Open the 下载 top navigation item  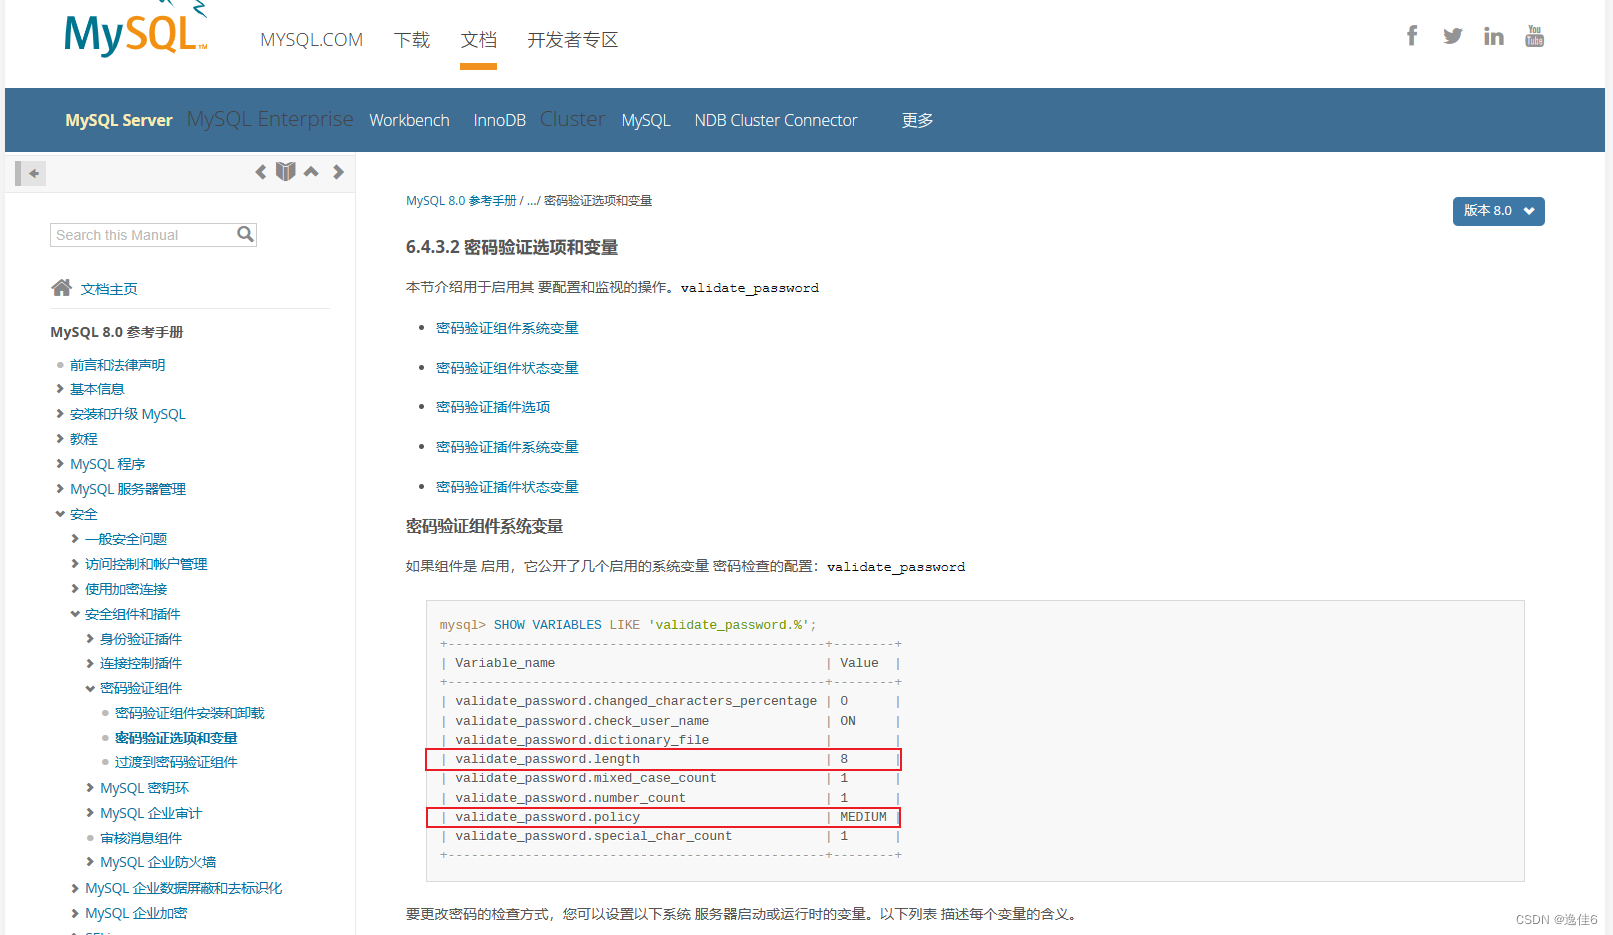412,40
